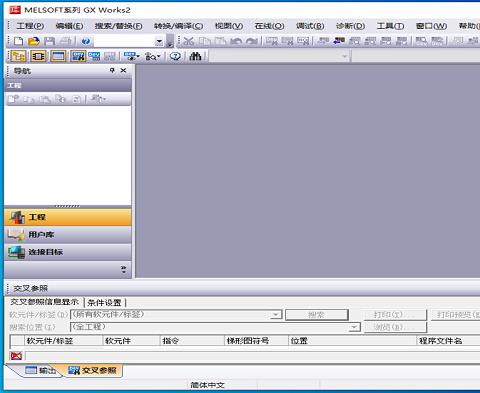Close the Navigation (导航) panel
The width and height of the screenshot is (480, 393).
[x=123, y=70]
